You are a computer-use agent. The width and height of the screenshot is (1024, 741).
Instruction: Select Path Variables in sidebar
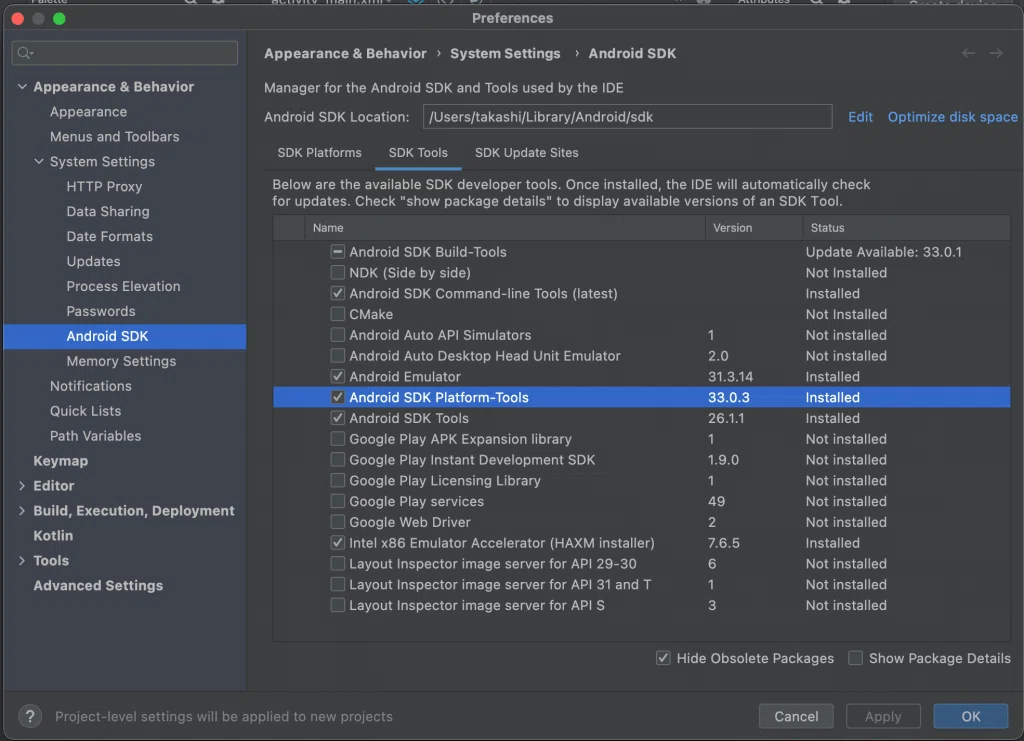pyautogui.click(x=95, y=436)
